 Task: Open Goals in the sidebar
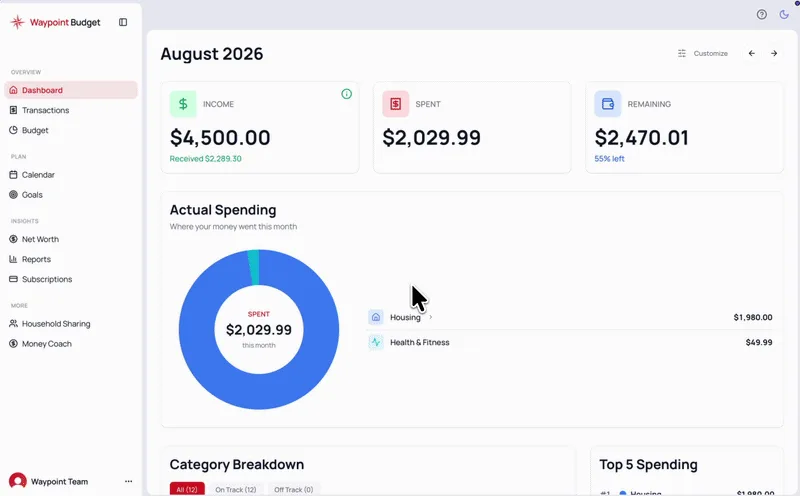click(x=71, y=194)
